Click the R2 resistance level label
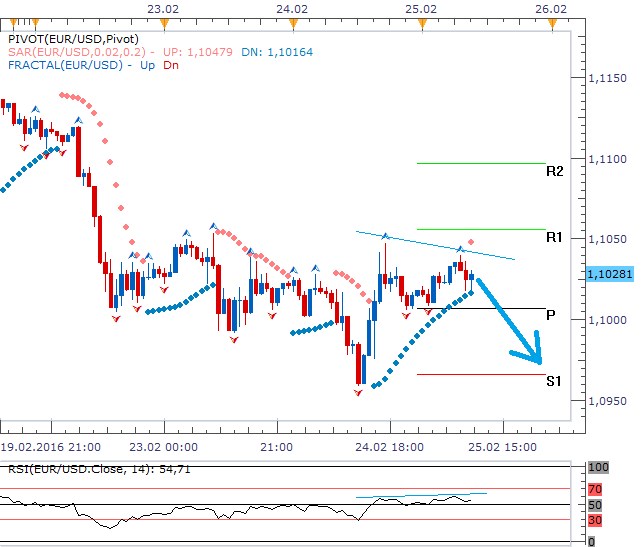 point(555,172)
